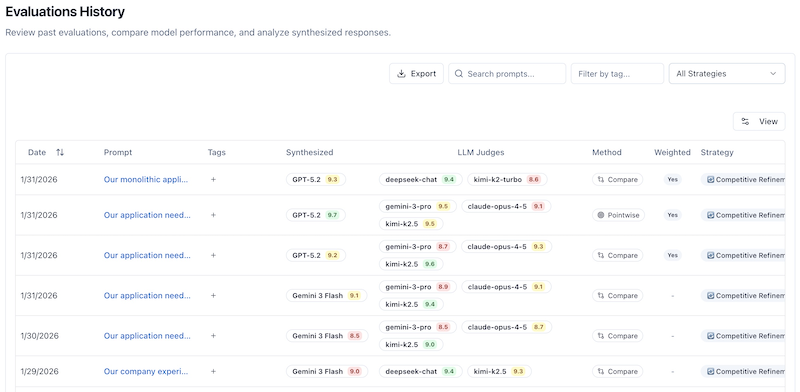
Task: Click the kimi-k2.5 9.4 judge badge
Action: 411,304
